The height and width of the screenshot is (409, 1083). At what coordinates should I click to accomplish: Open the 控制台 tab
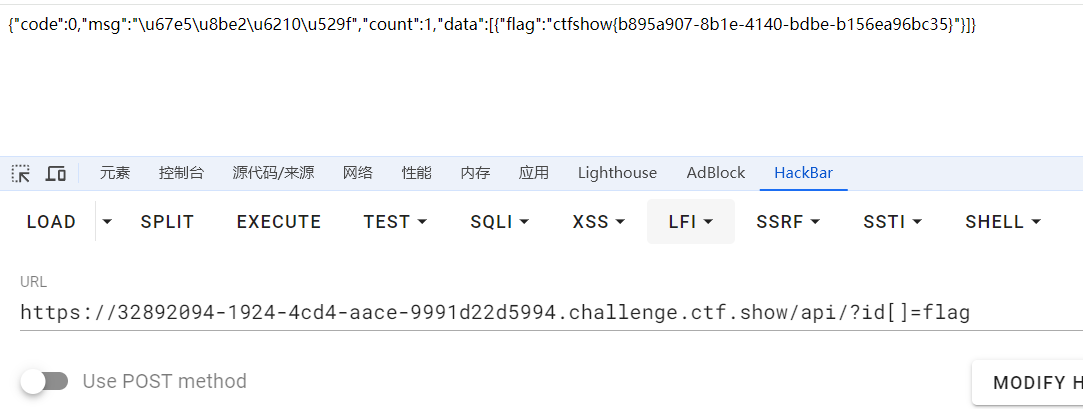(x=181, y=173)
